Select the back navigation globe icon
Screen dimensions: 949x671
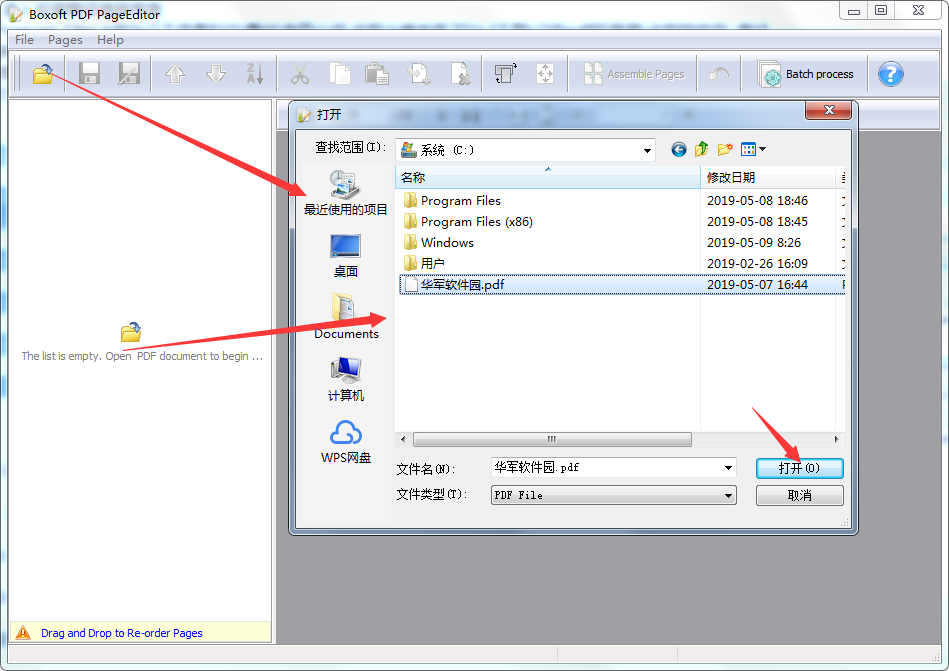coord(678,148)
